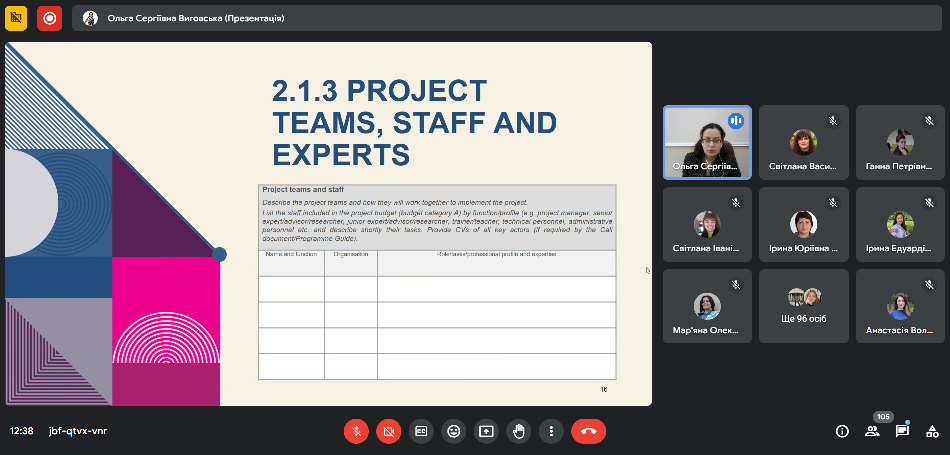Screen dimensions: 950x455
Task: Click the clock time 12:38
Action: 21,431
